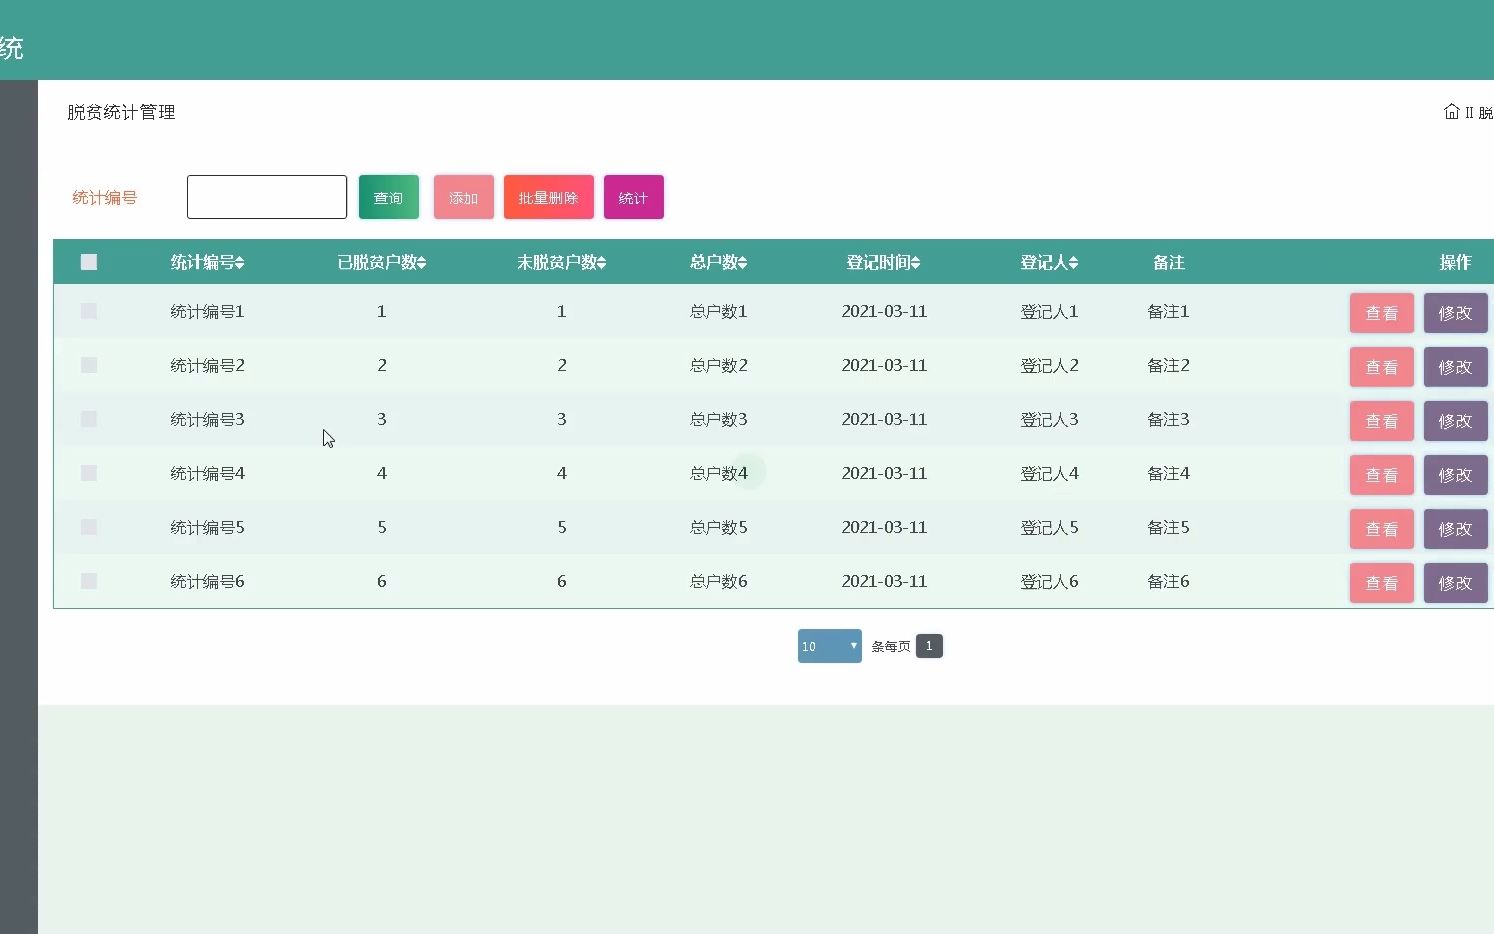1494x934 pixels.
Task: Click cell 总户数6
Action: (x=718, y=581)
